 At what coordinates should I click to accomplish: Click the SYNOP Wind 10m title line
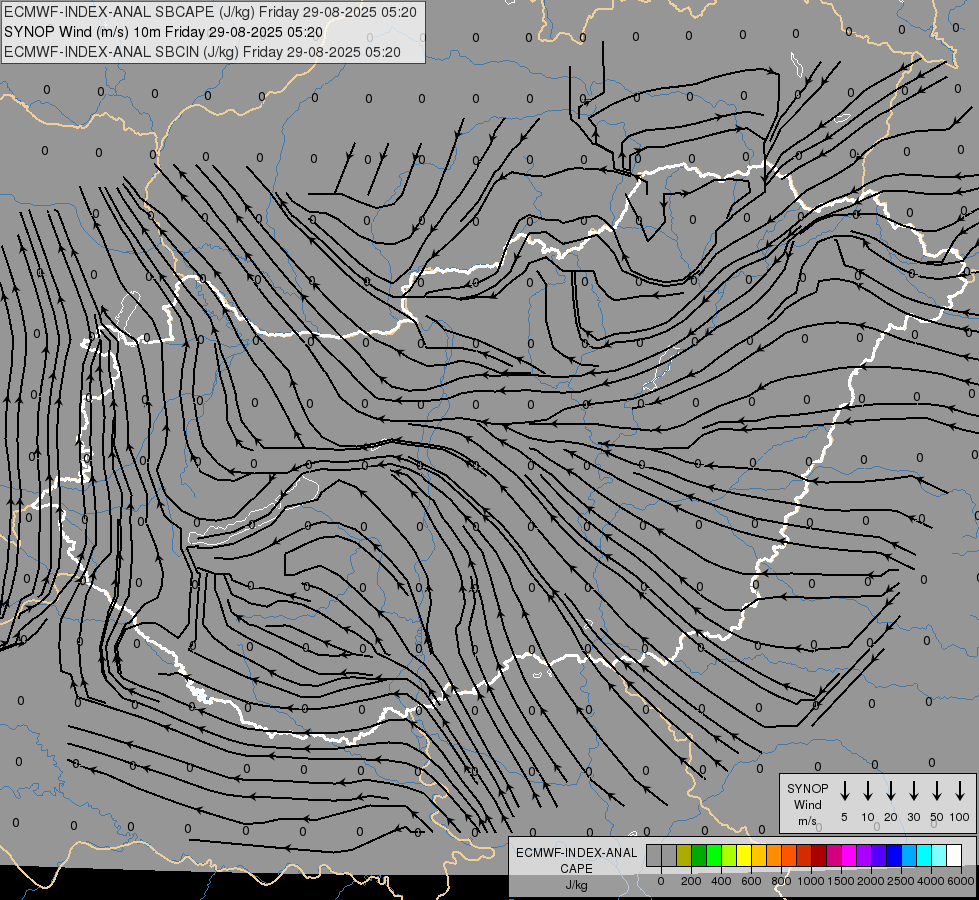[164, 32]
